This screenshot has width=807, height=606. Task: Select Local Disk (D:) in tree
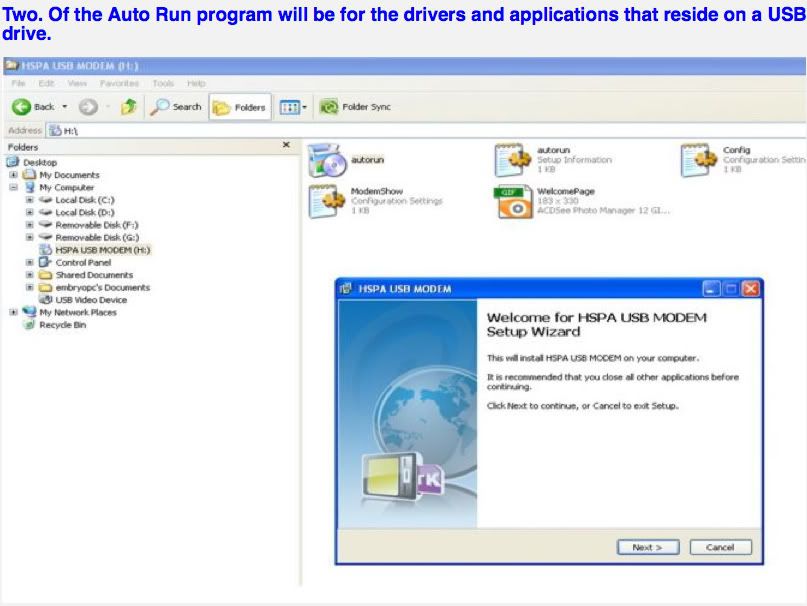point(77,212)
